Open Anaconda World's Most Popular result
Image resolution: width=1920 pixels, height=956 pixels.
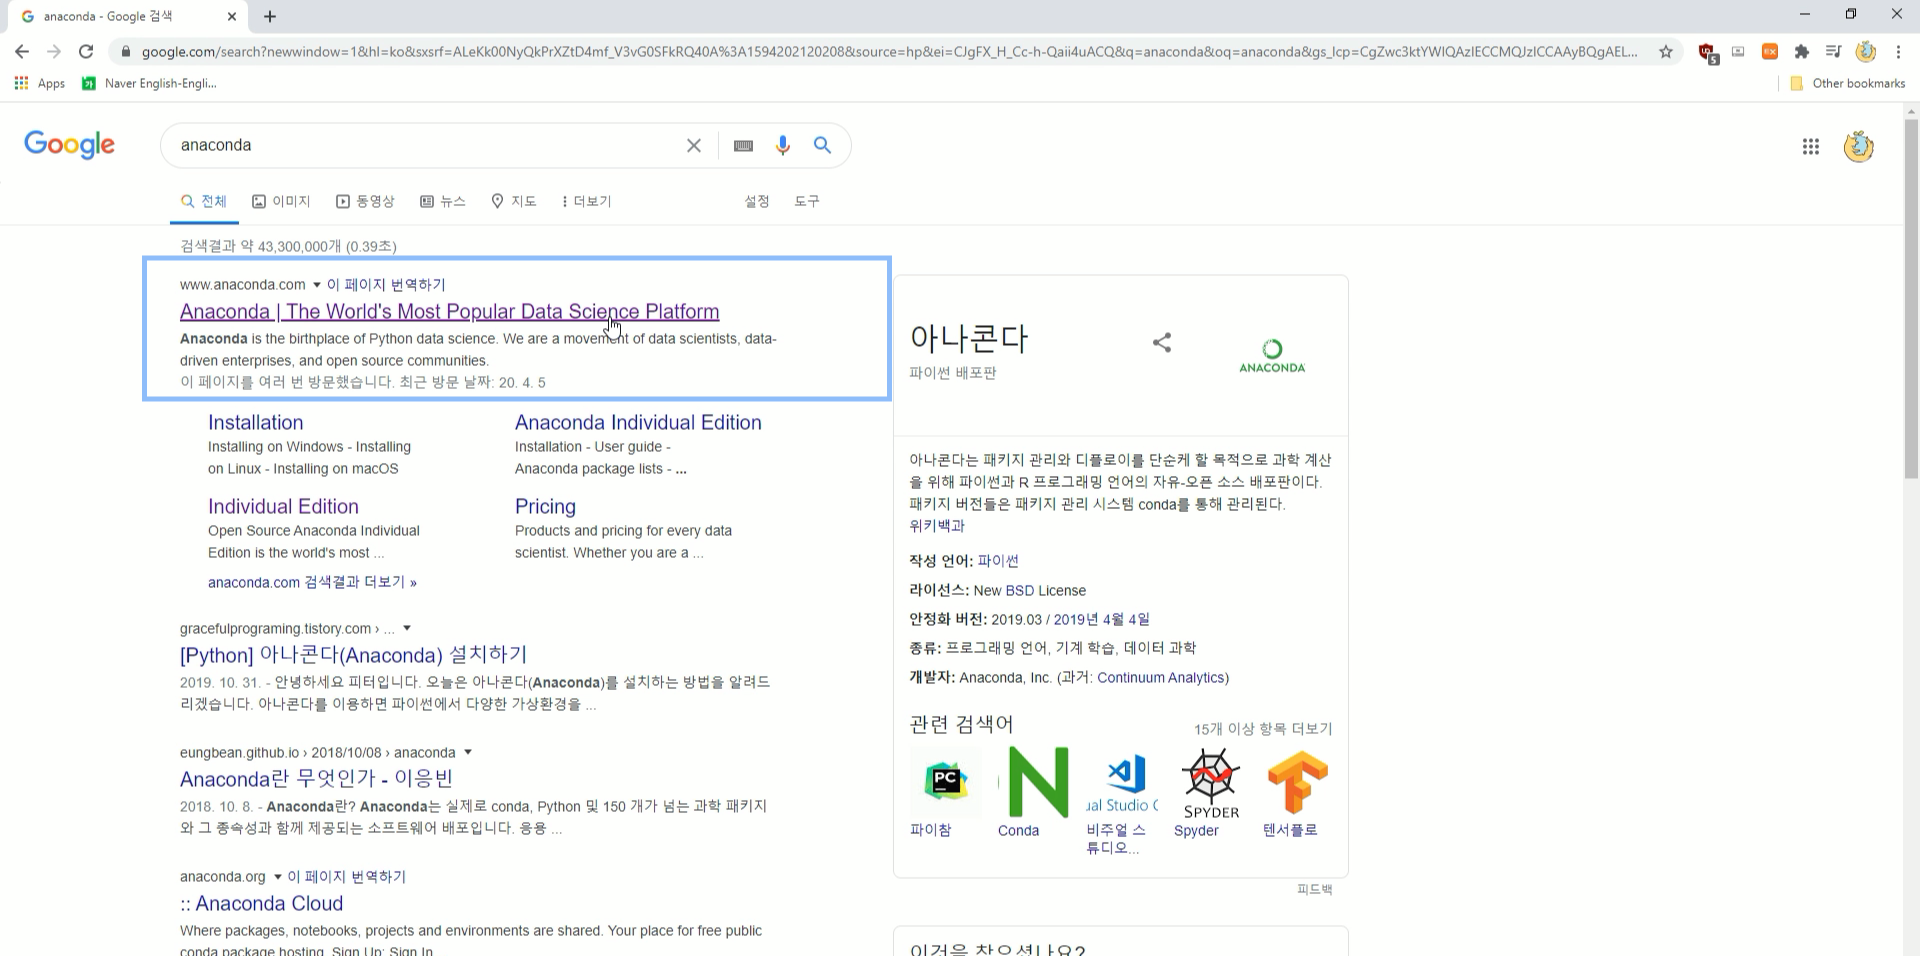point(449,311)
